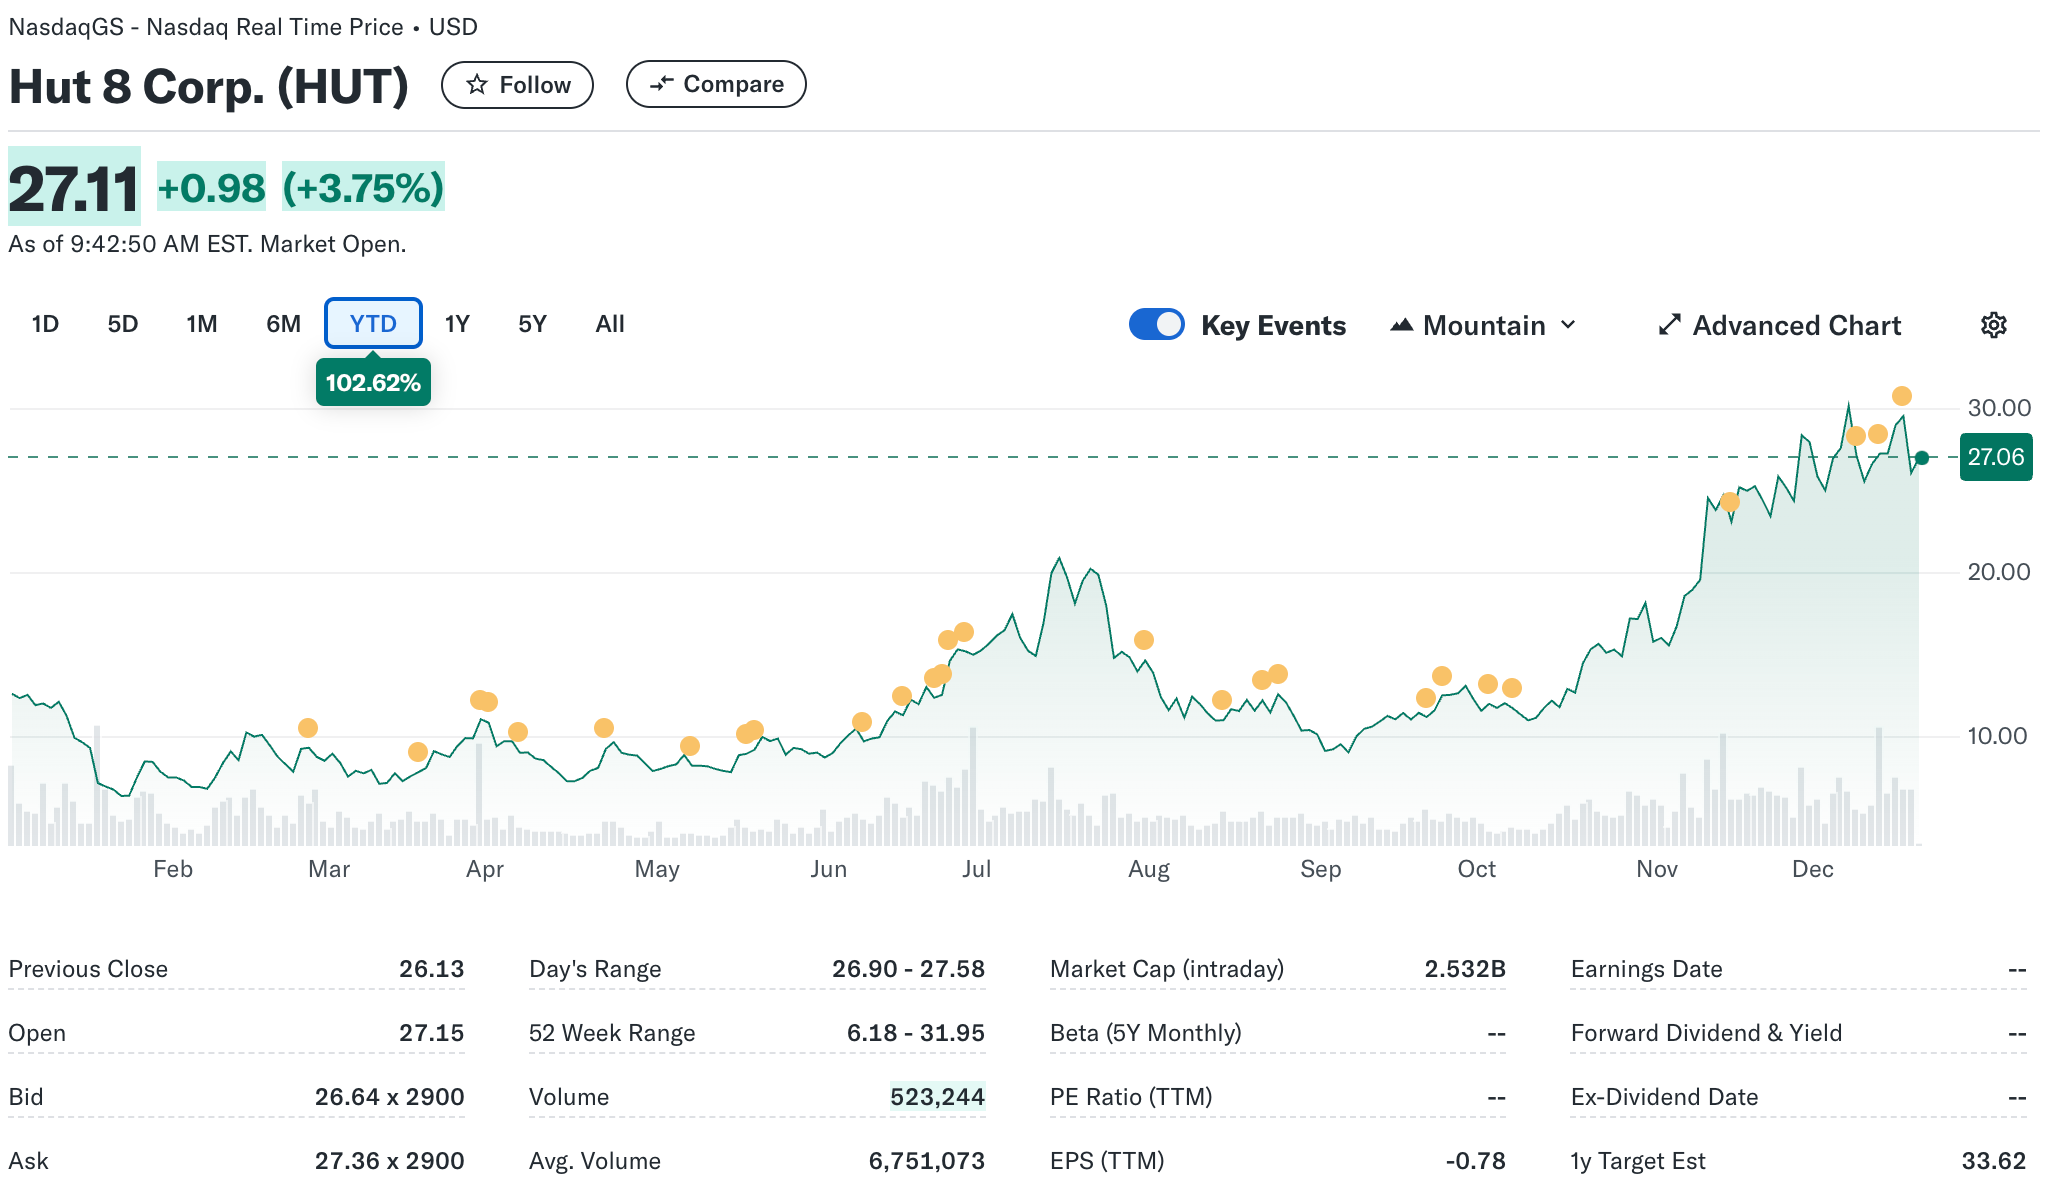Click the Mountain chart type icon
This screenshot has height=1196, width=2061.
click(1401, 325)
